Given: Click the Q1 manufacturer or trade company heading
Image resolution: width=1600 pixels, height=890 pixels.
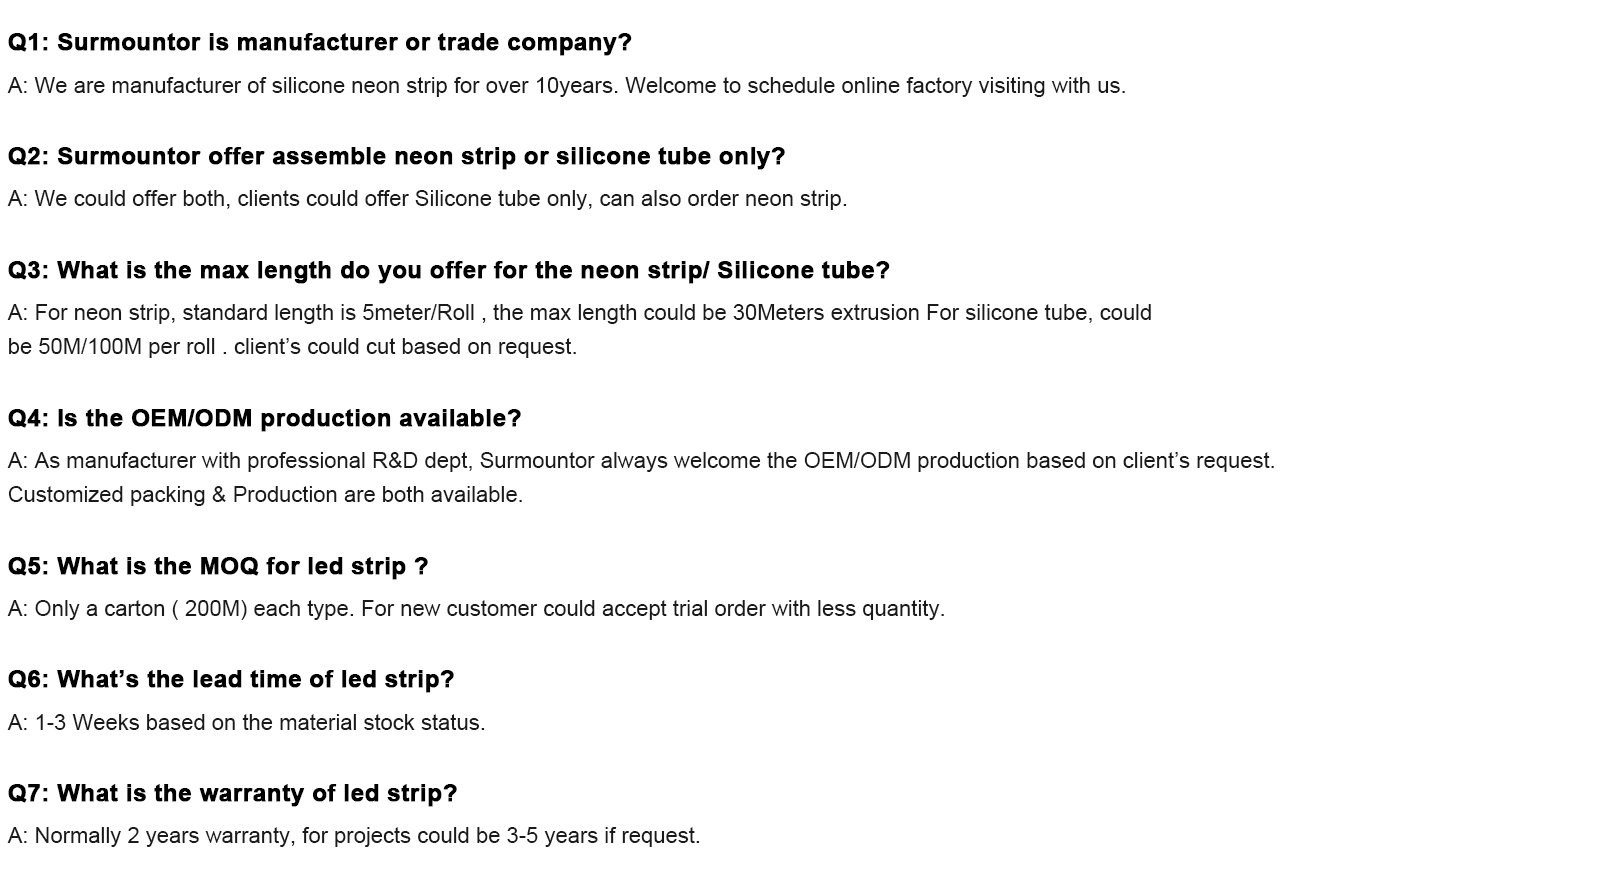Looking at the screenshot, I should [x=320, y=43].
